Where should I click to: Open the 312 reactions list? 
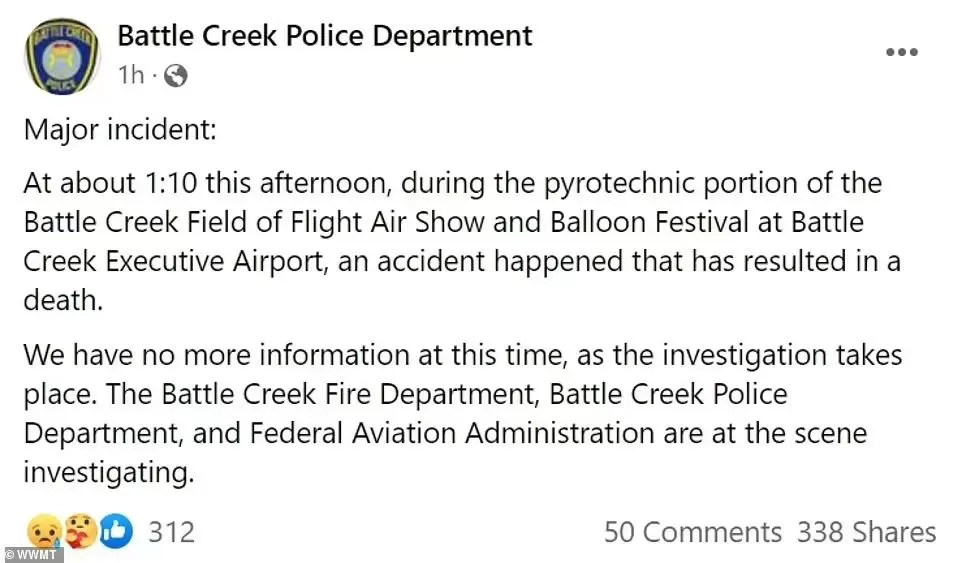point(171,532)
